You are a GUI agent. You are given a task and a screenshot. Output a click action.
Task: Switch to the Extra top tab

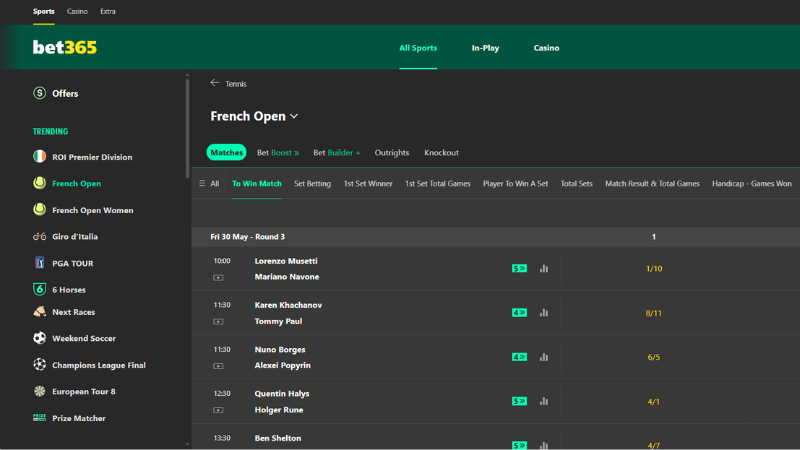[108, 11]
